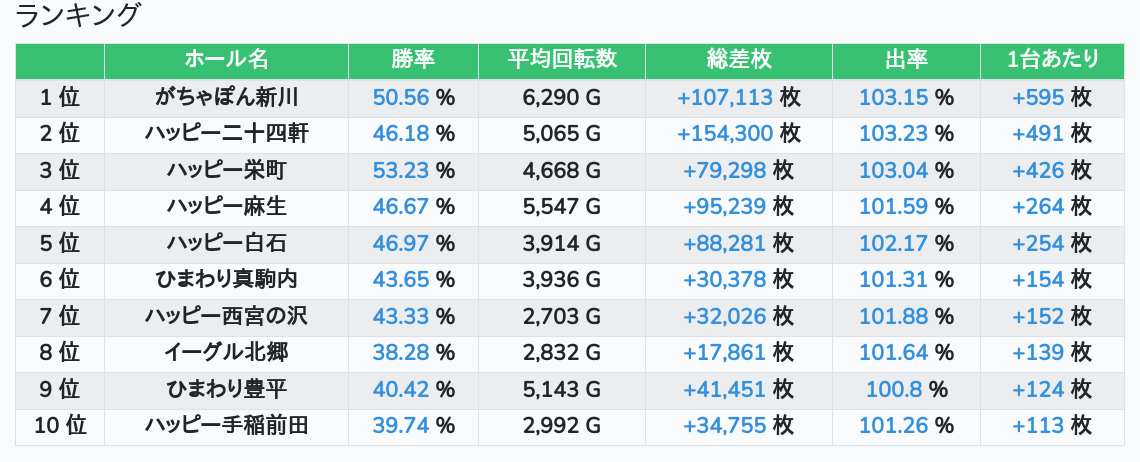Viewport: 1140px width, 462px height.
Task: Select ひまわり真駒内 hall entry
Action: (226, 279)
